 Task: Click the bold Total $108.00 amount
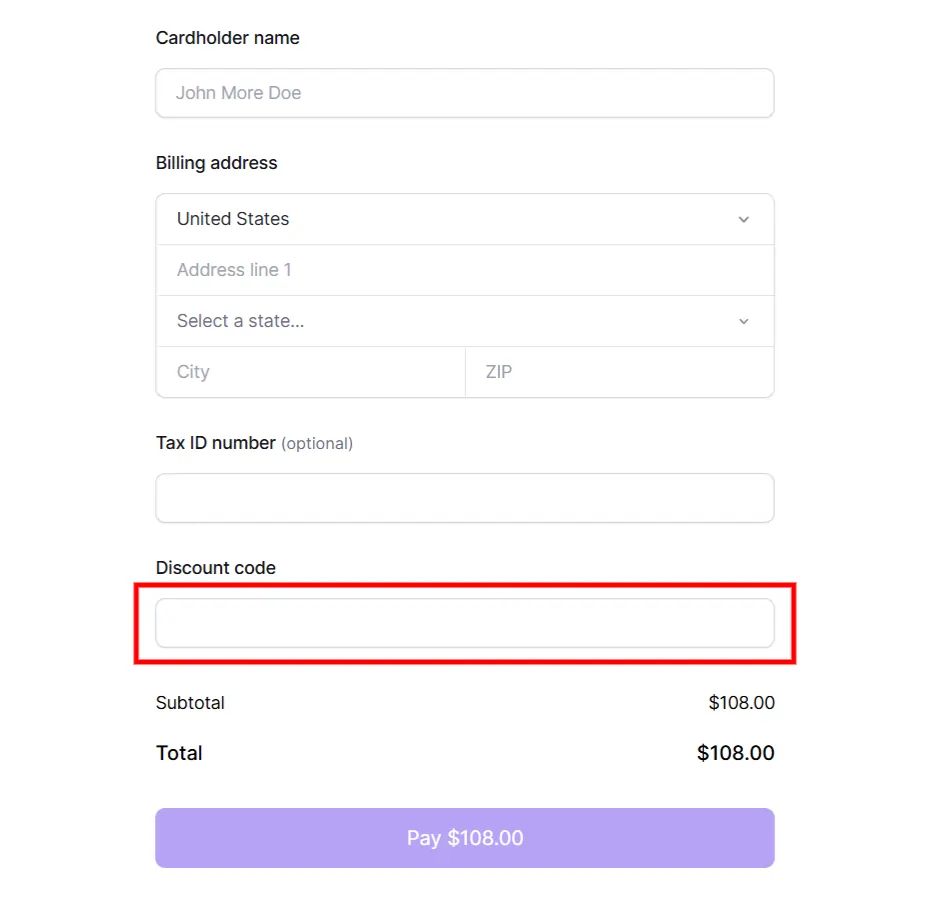coord(735,753)
